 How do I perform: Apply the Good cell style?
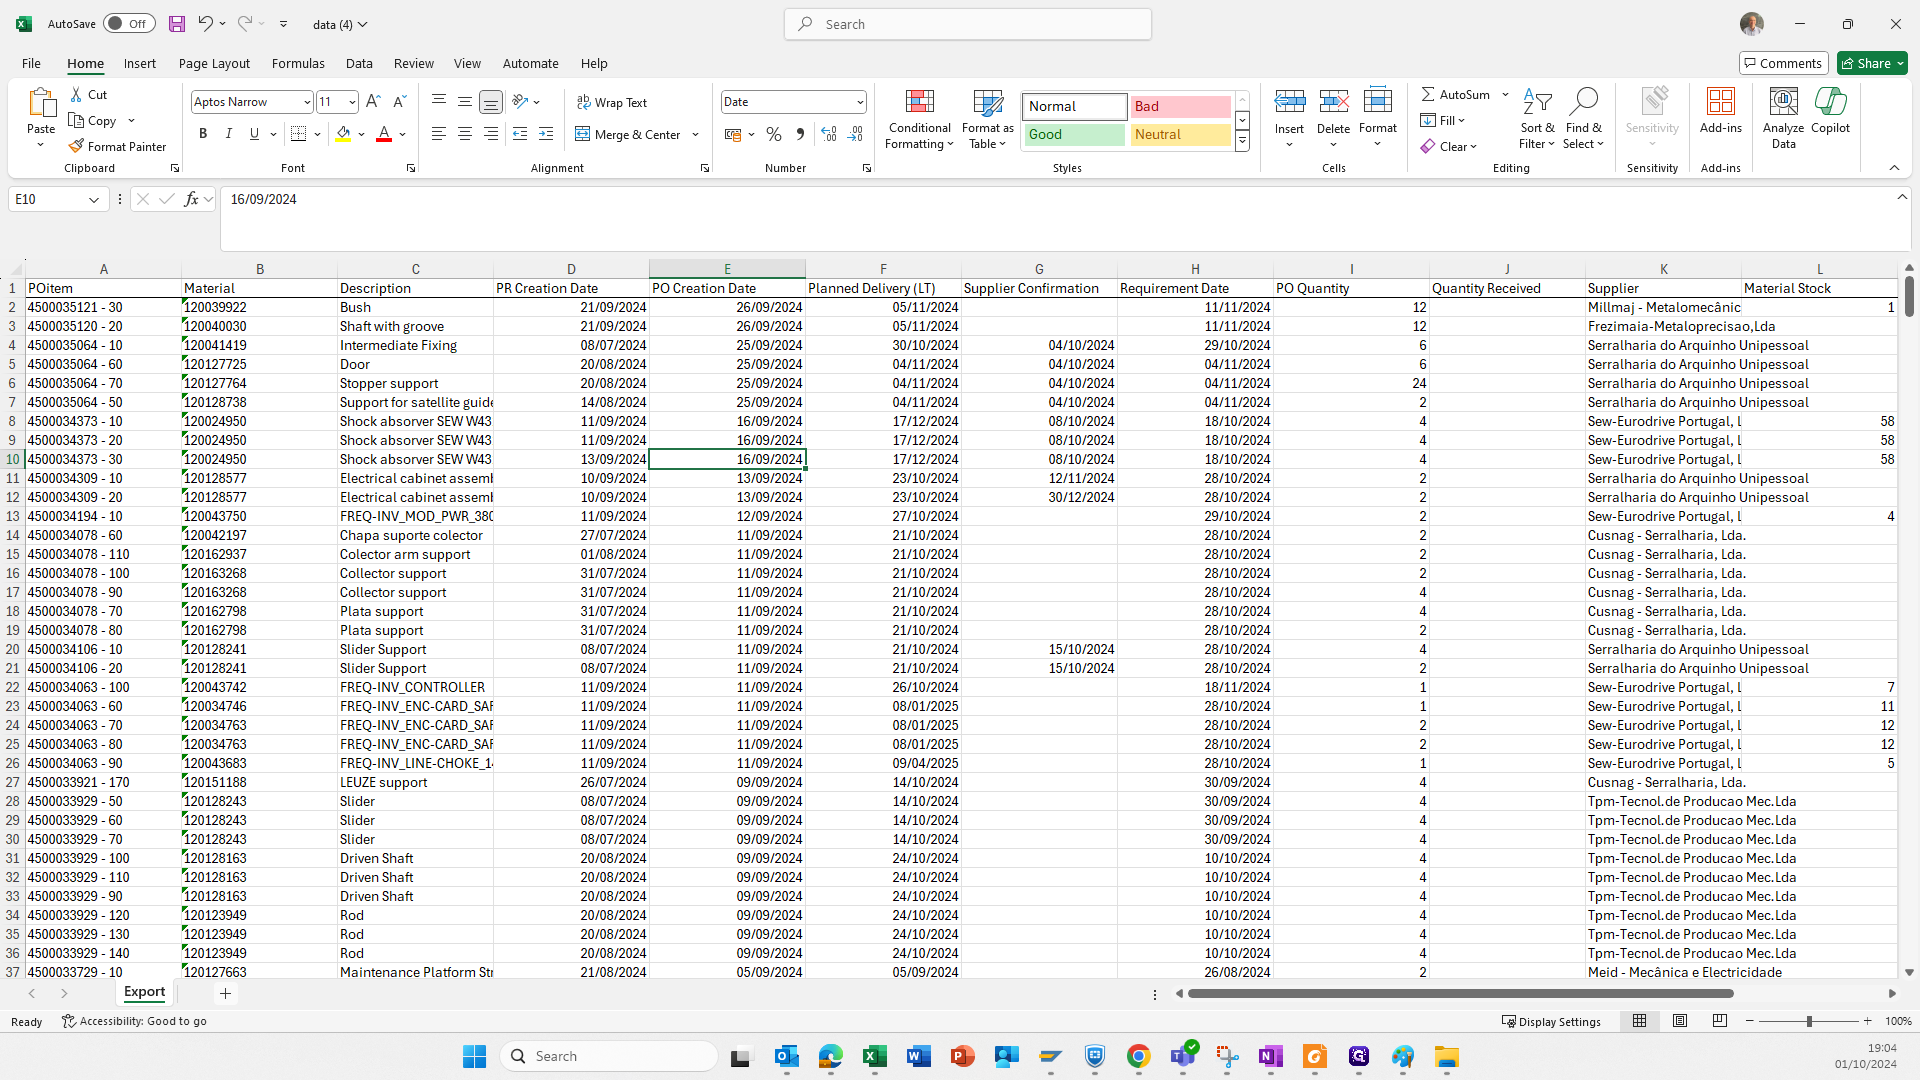1075,134
